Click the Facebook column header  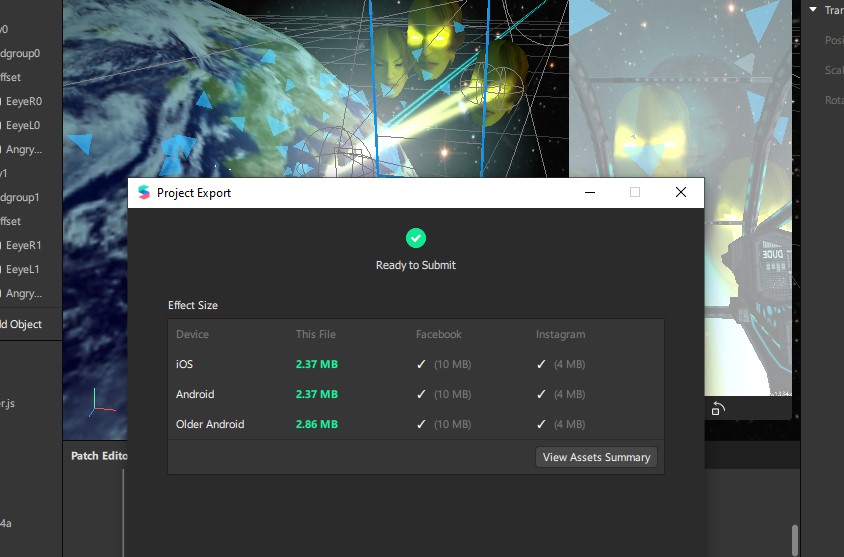click(x=439, y=334)
